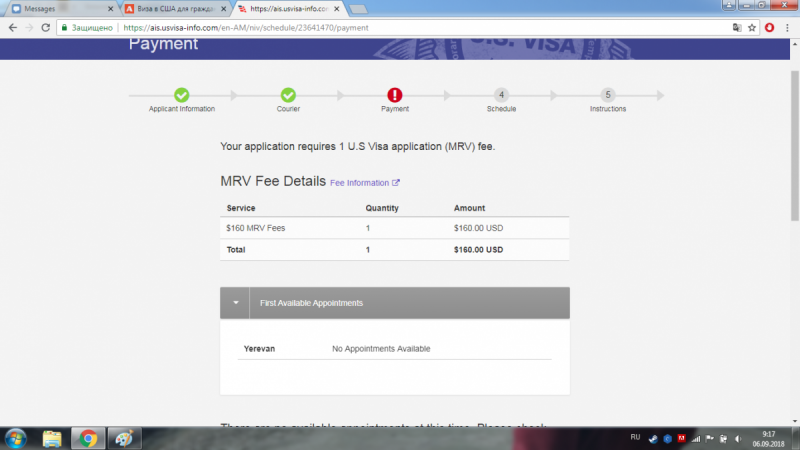Collapse the First Available Appointments panel arrow
Image resolution: width=800 pixels, height=450 pixels.
(235, 302)
